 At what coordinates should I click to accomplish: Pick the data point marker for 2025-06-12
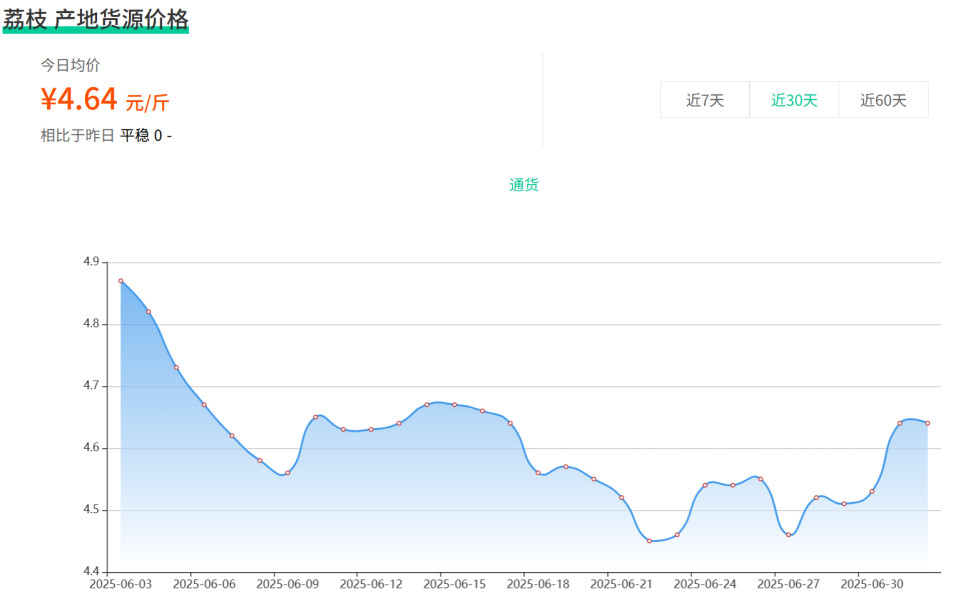(371, 429)
